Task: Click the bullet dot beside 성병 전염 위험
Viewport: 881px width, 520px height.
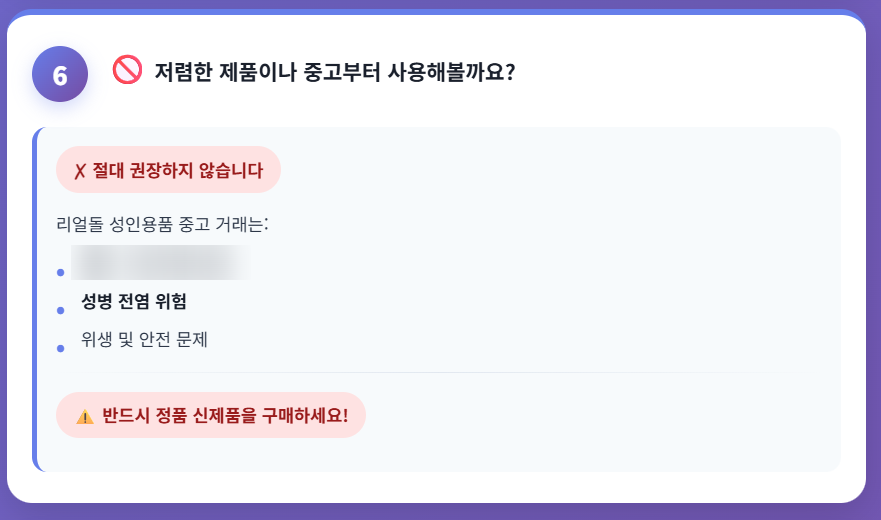Action: point(60,310)
